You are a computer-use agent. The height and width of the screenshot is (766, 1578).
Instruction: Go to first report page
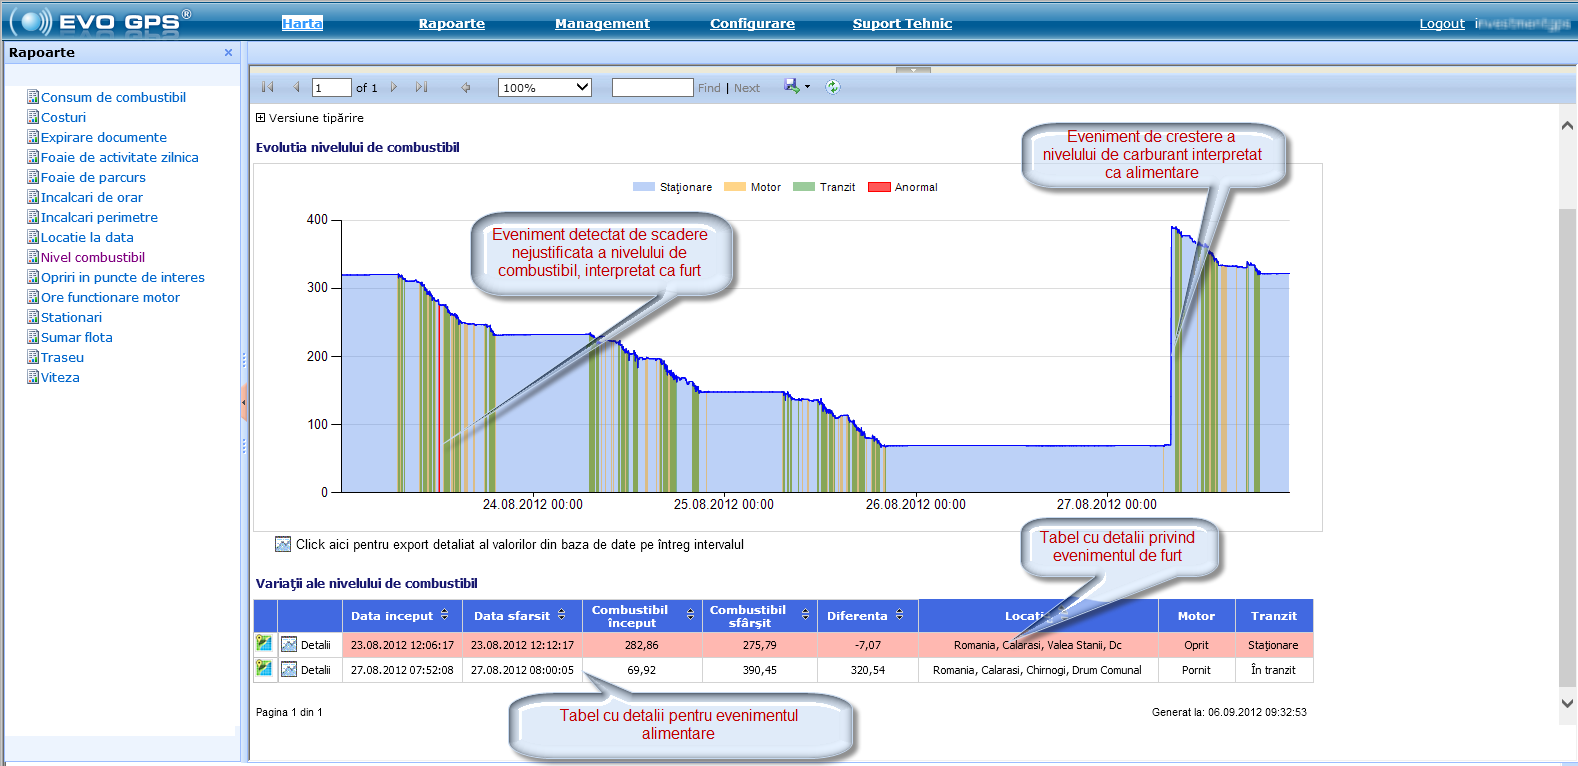point(267,88)
